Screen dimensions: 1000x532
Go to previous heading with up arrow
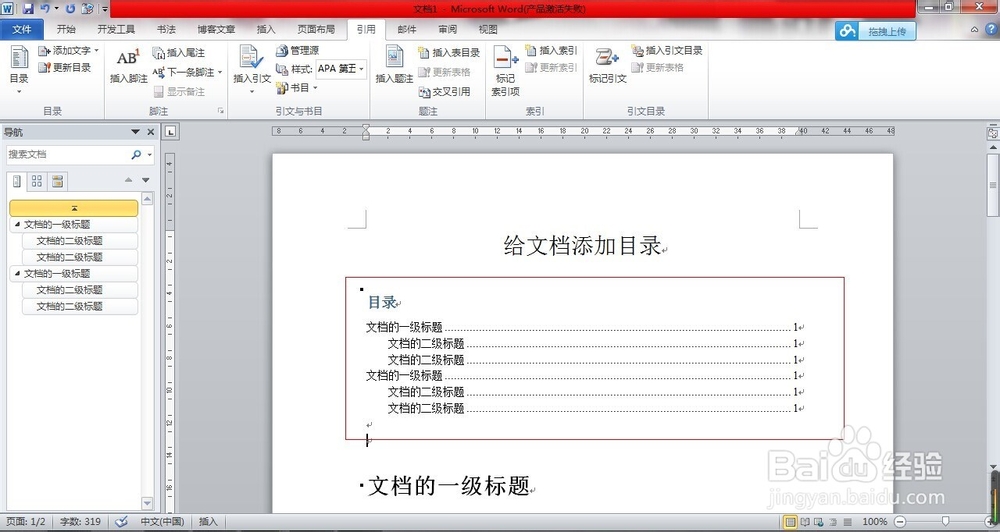pyautogui.click(x=129, y=180)
